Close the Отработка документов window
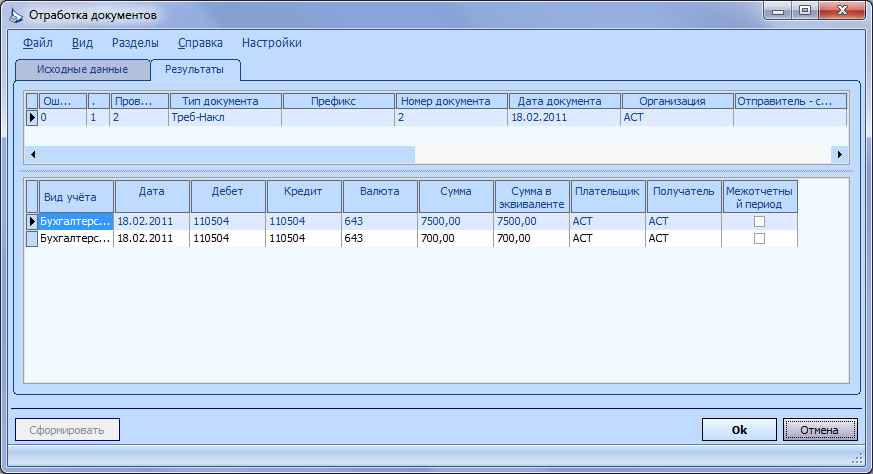The height and width of the screenshot is (474, 873). click(x=842, y=11)
